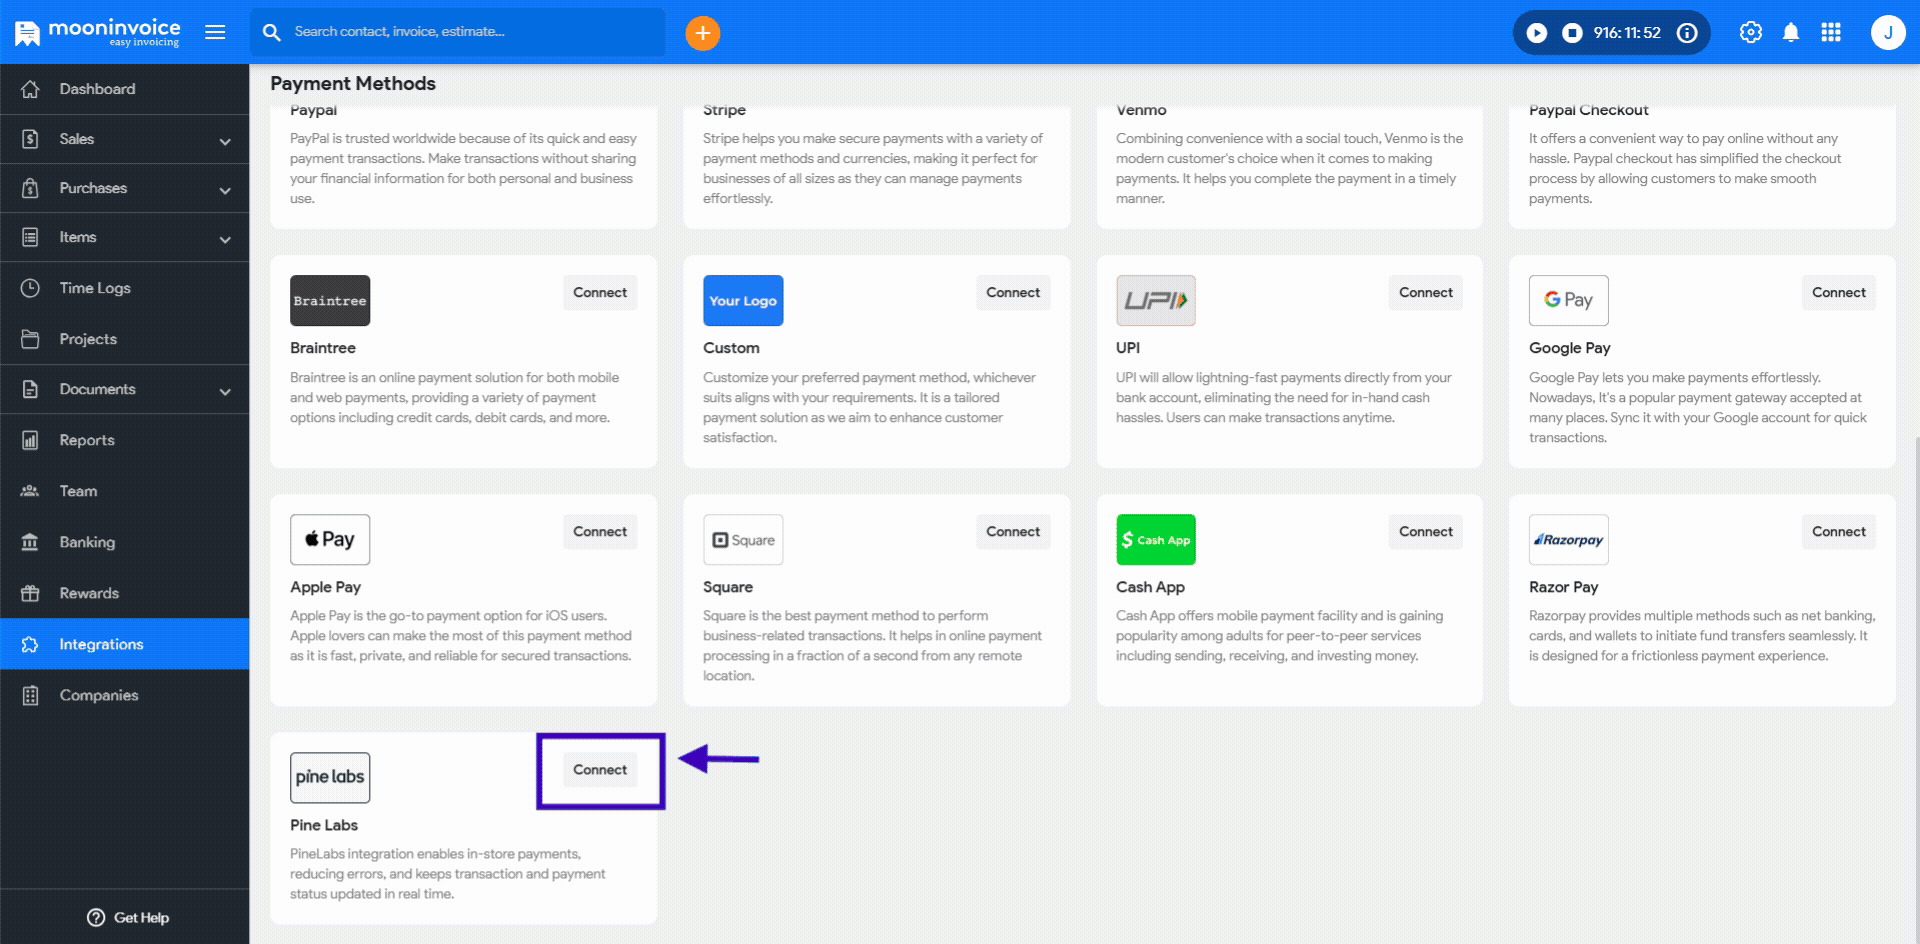This screenshot has width=1920, height=944.
Task: Click the Cash App logo thumbnail
Action: point(1156,540)
